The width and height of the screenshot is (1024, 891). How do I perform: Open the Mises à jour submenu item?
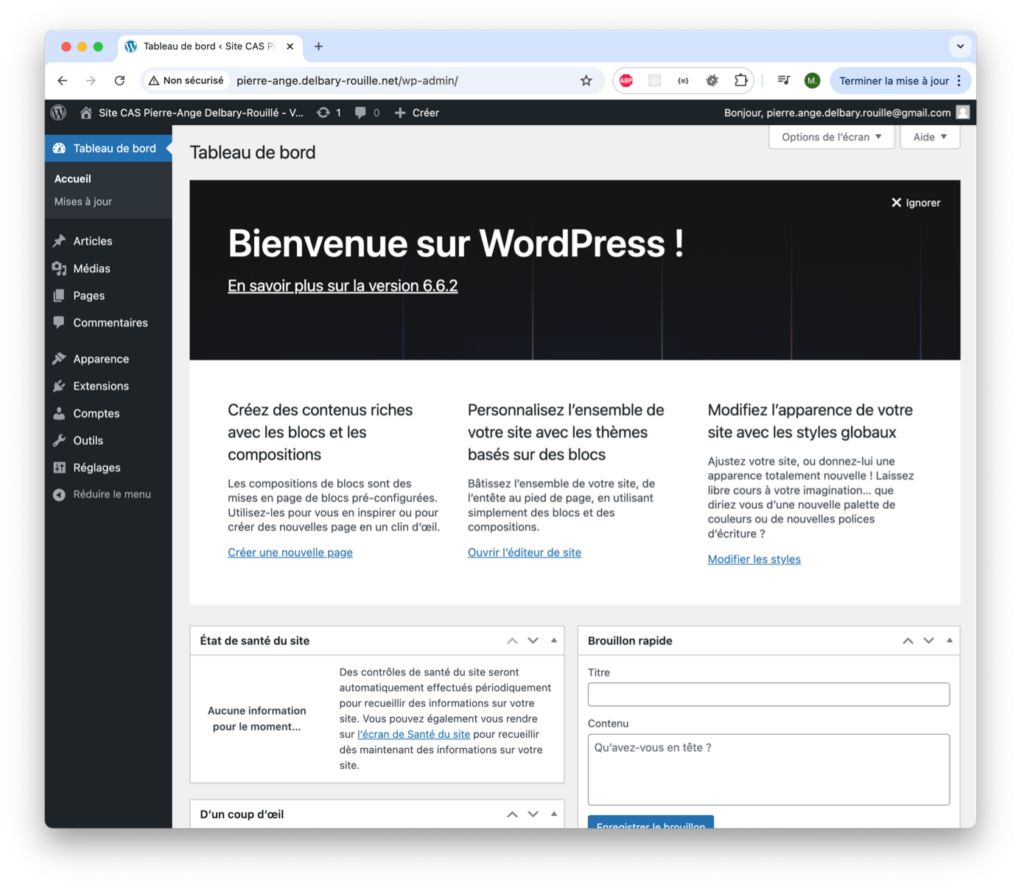coord(83,202)
